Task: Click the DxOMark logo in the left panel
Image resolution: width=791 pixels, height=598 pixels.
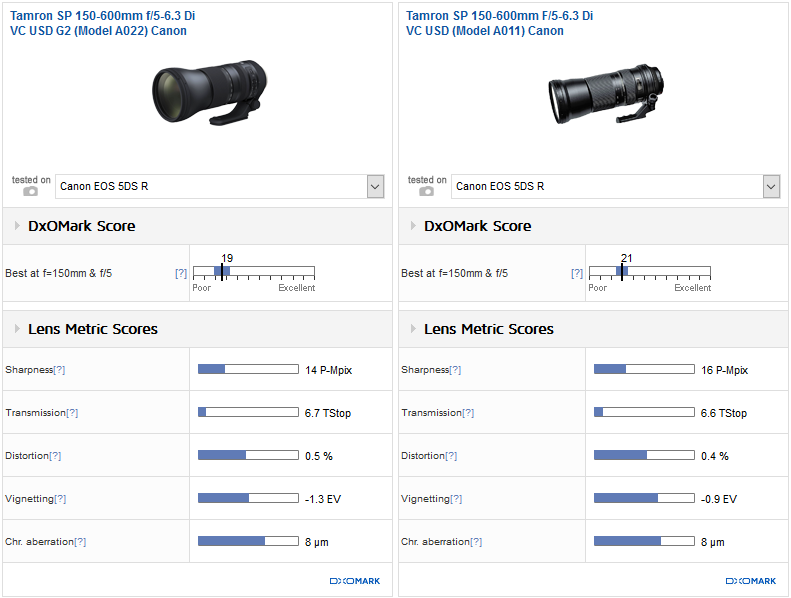Action: [355, 581]
